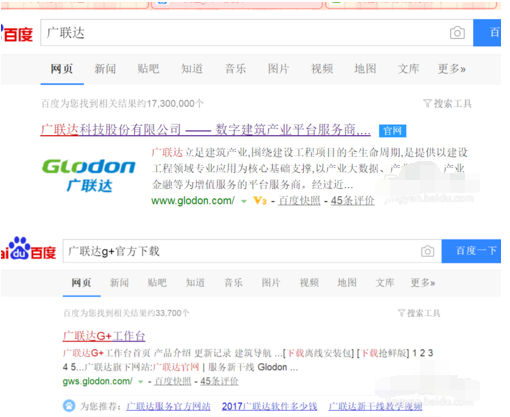The image size is (510, 417).
Task: Open 广联达科技股份有限公司 result title link
Action: click(x=205, y=129)
